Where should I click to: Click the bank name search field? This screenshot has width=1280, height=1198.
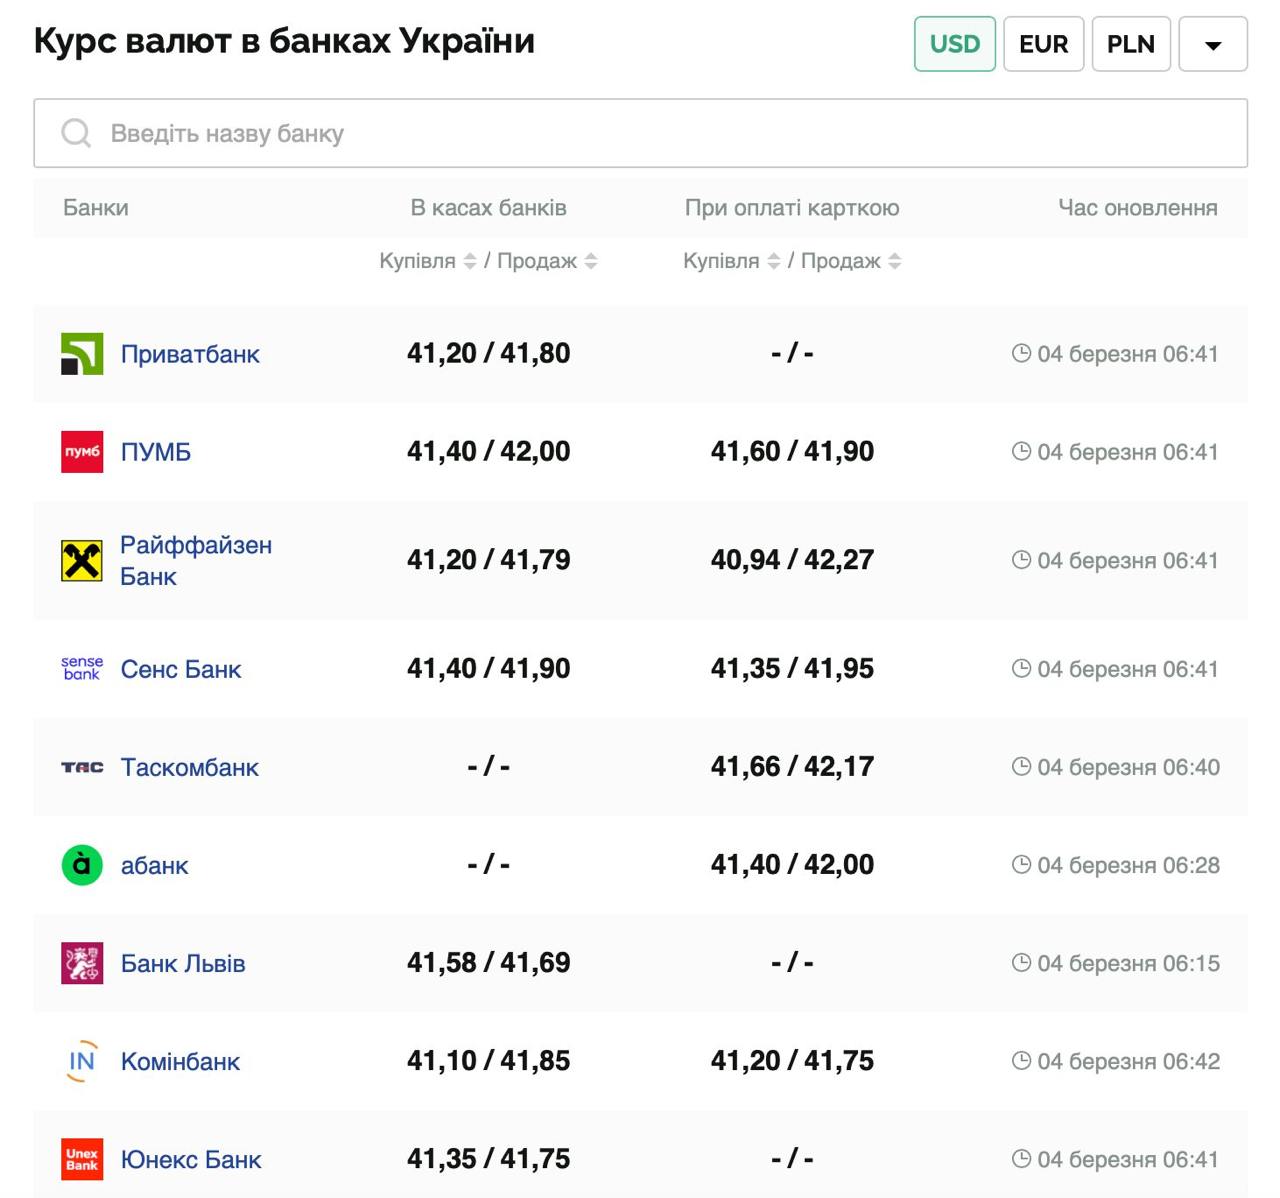click(640, 133)
